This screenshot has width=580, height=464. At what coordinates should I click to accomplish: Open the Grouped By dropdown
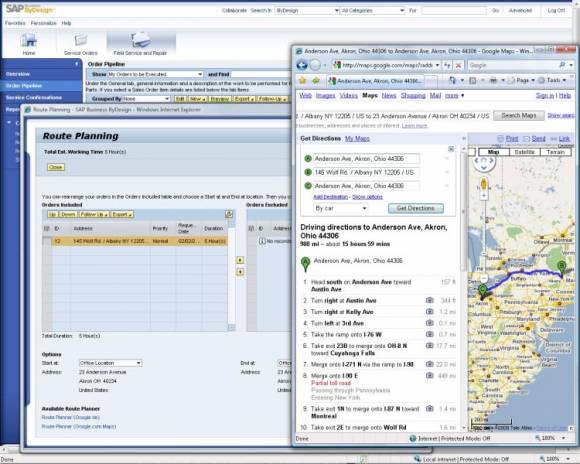tap(167, 99)
